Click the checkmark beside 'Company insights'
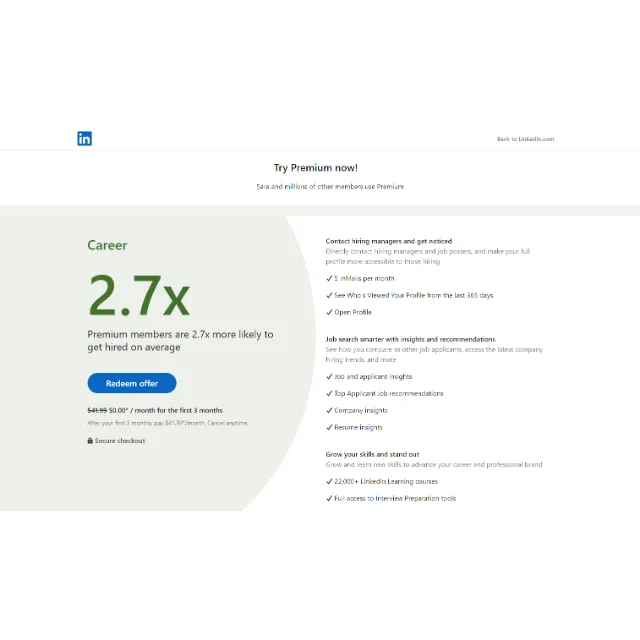 coord(329,410)
